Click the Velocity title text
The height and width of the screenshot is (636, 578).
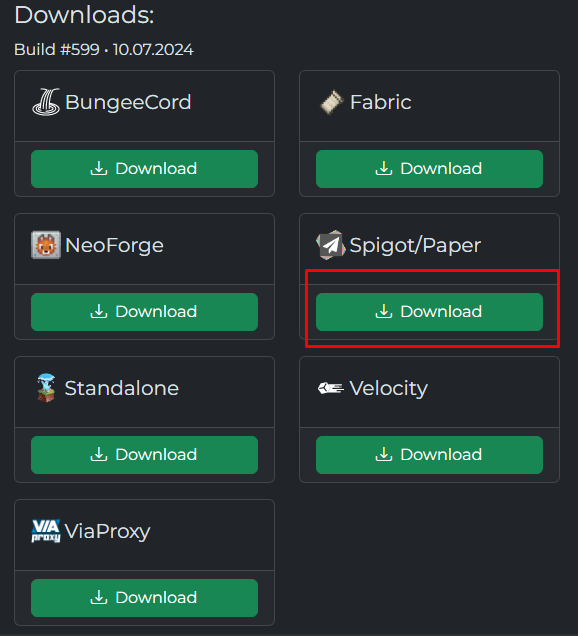click(388, 389)
